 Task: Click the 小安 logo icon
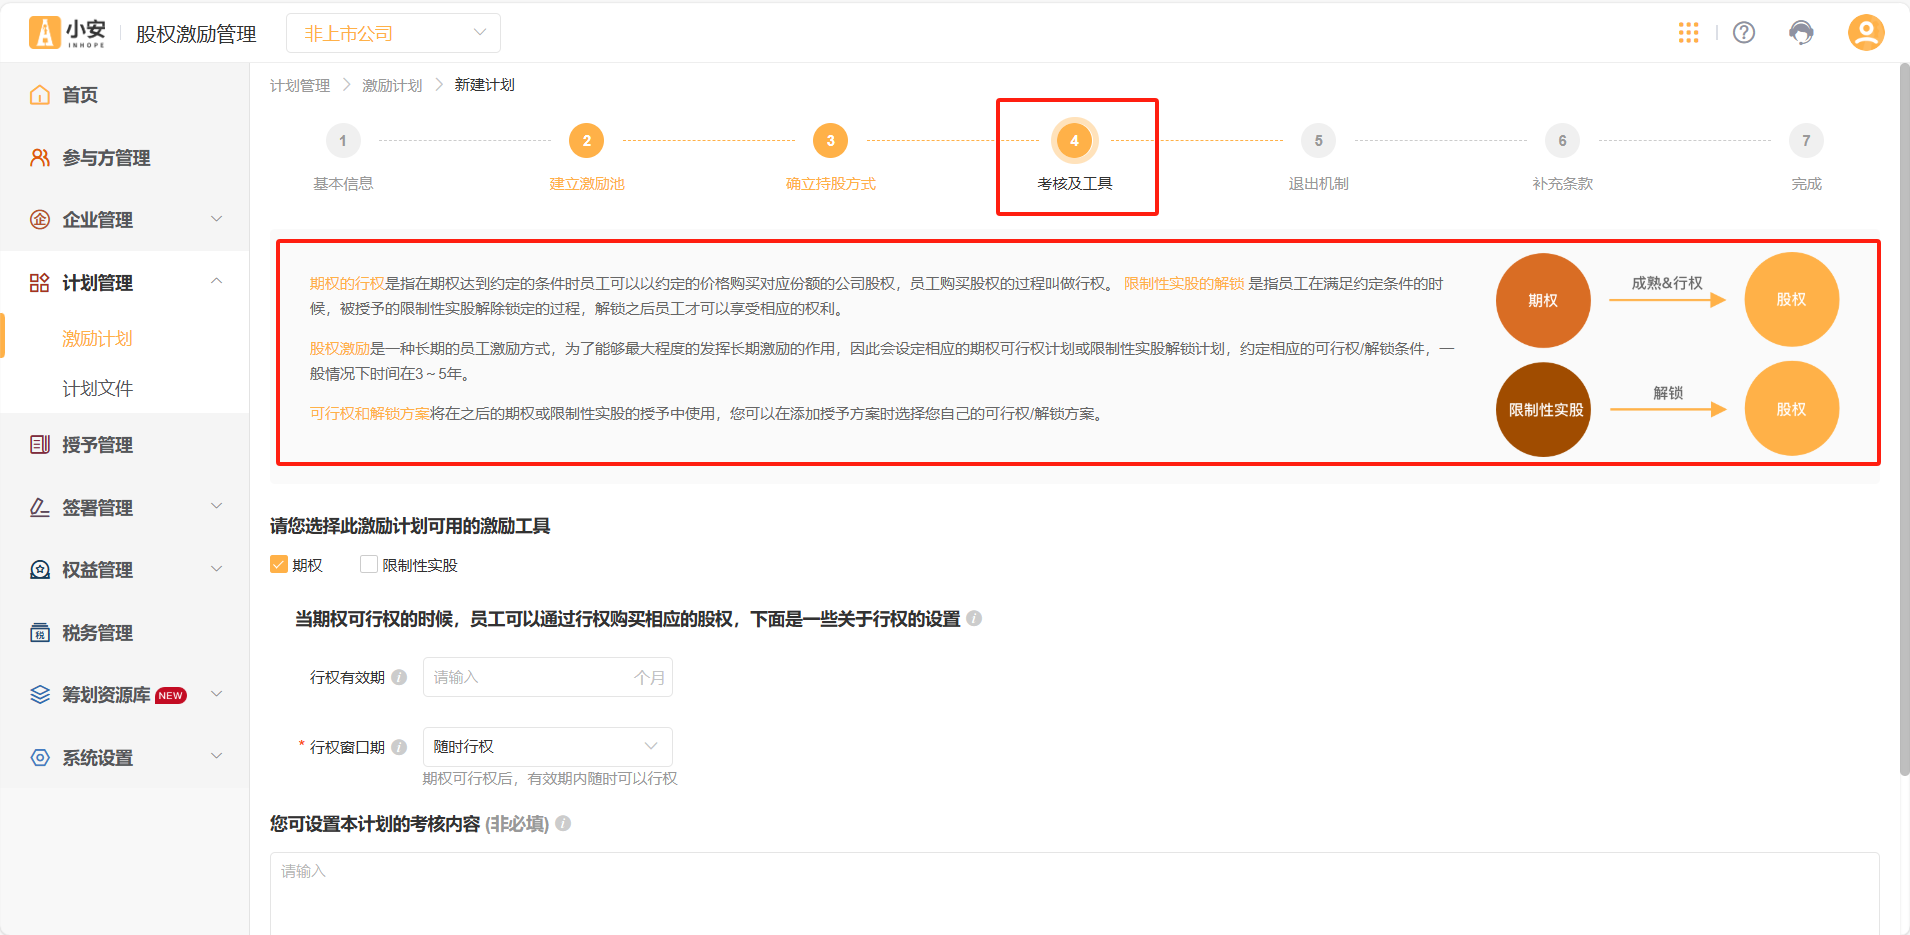44,33
